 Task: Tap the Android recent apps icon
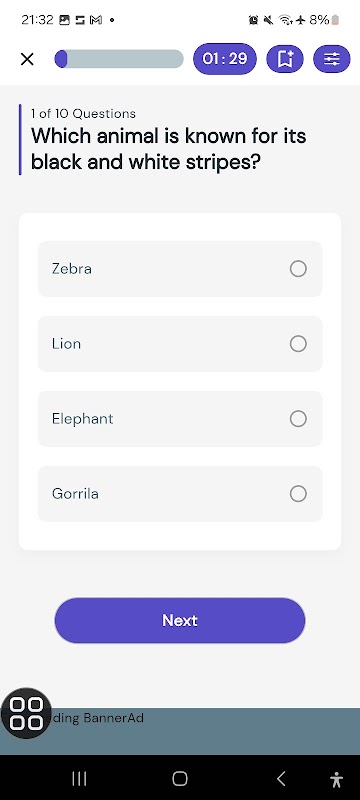point(79,779)
